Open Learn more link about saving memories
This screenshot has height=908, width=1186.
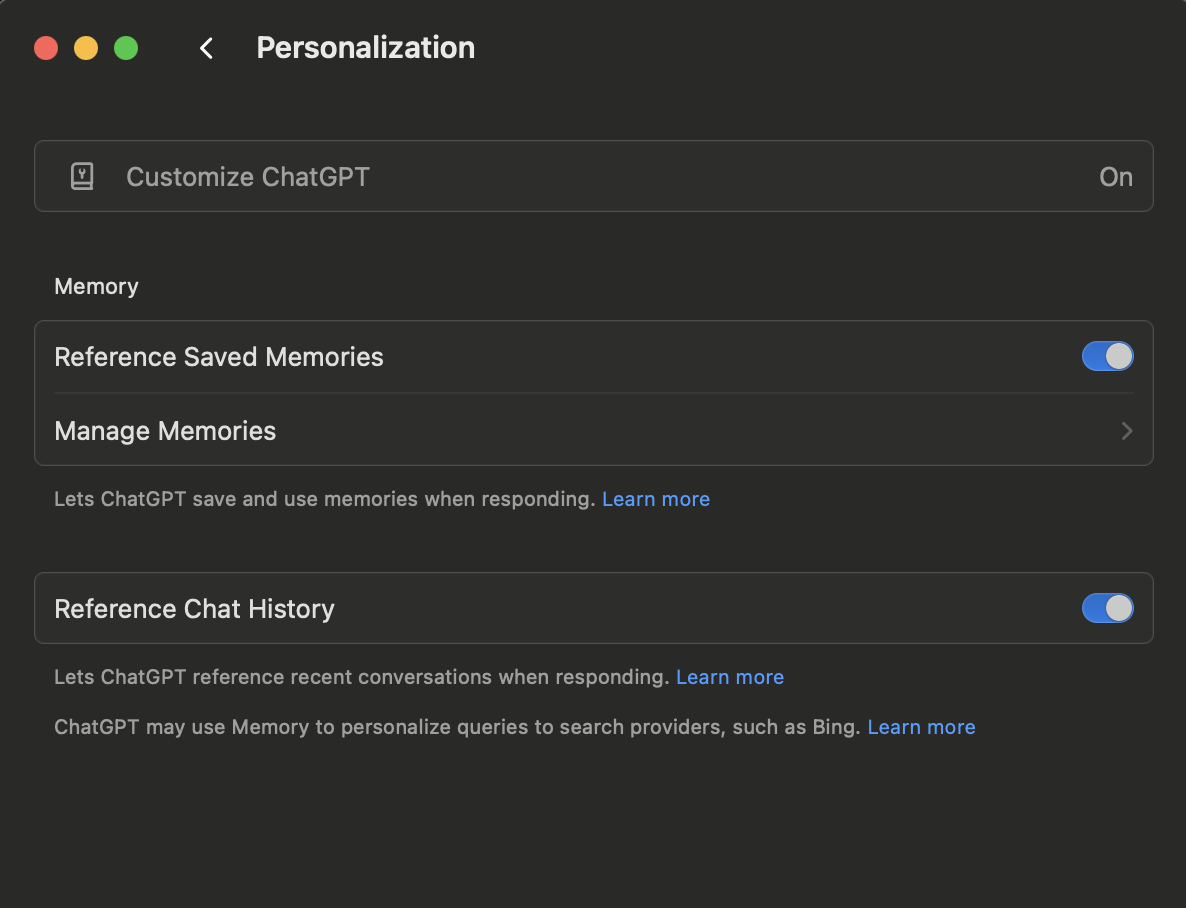[656, 499]
